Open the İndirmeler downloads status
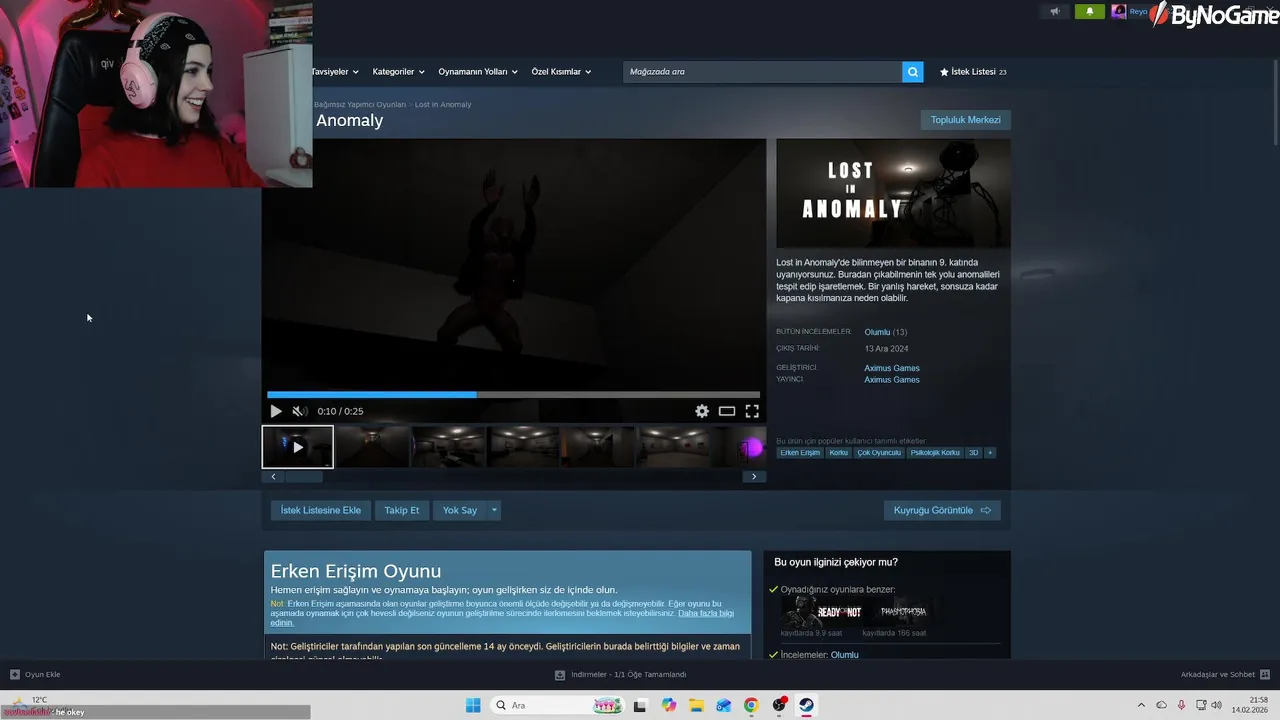The height and width of the screenshot is (720, 1280). [x=621, y=675]
